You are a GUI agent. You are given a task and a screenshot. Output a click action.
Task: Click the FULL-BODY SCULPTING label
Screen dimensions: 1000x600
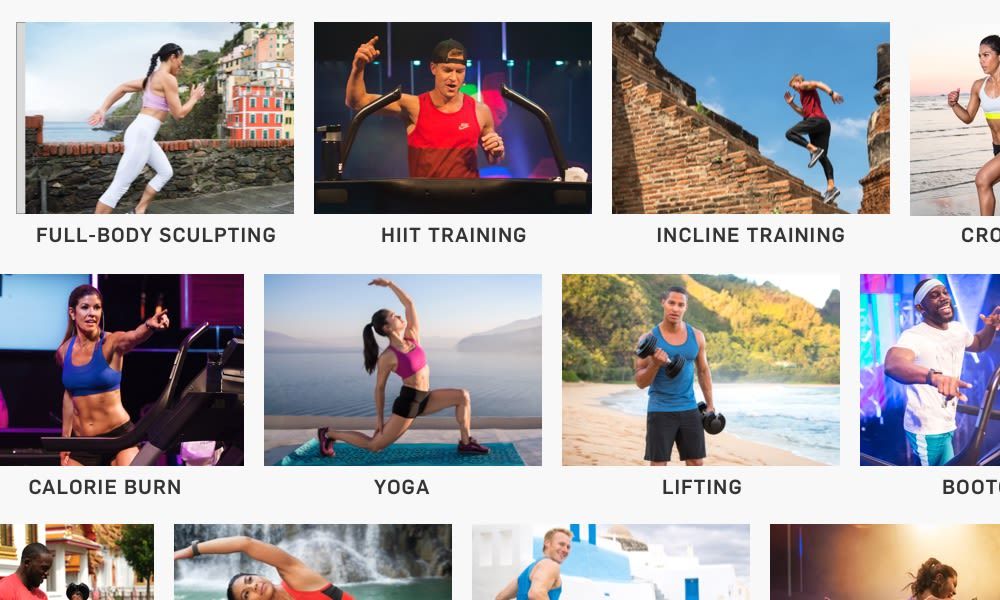click(156, 235)
